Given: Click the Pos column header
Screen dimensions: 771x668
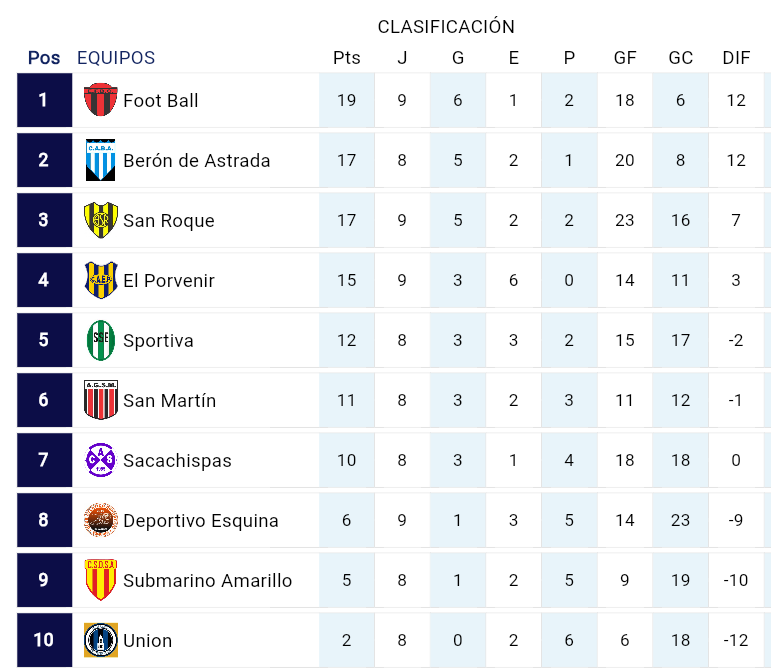Looking at the screenshot, I should [x=44, y=58].
